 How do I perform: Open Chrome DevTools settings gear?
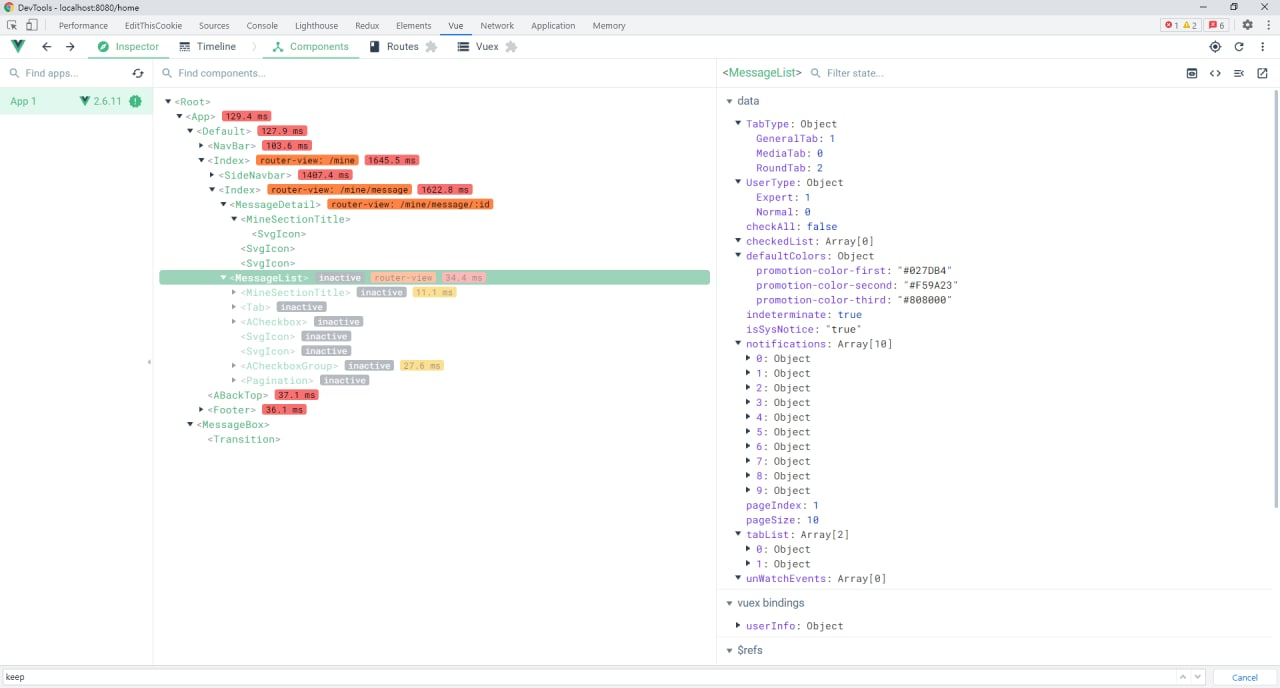(1247, 25)
